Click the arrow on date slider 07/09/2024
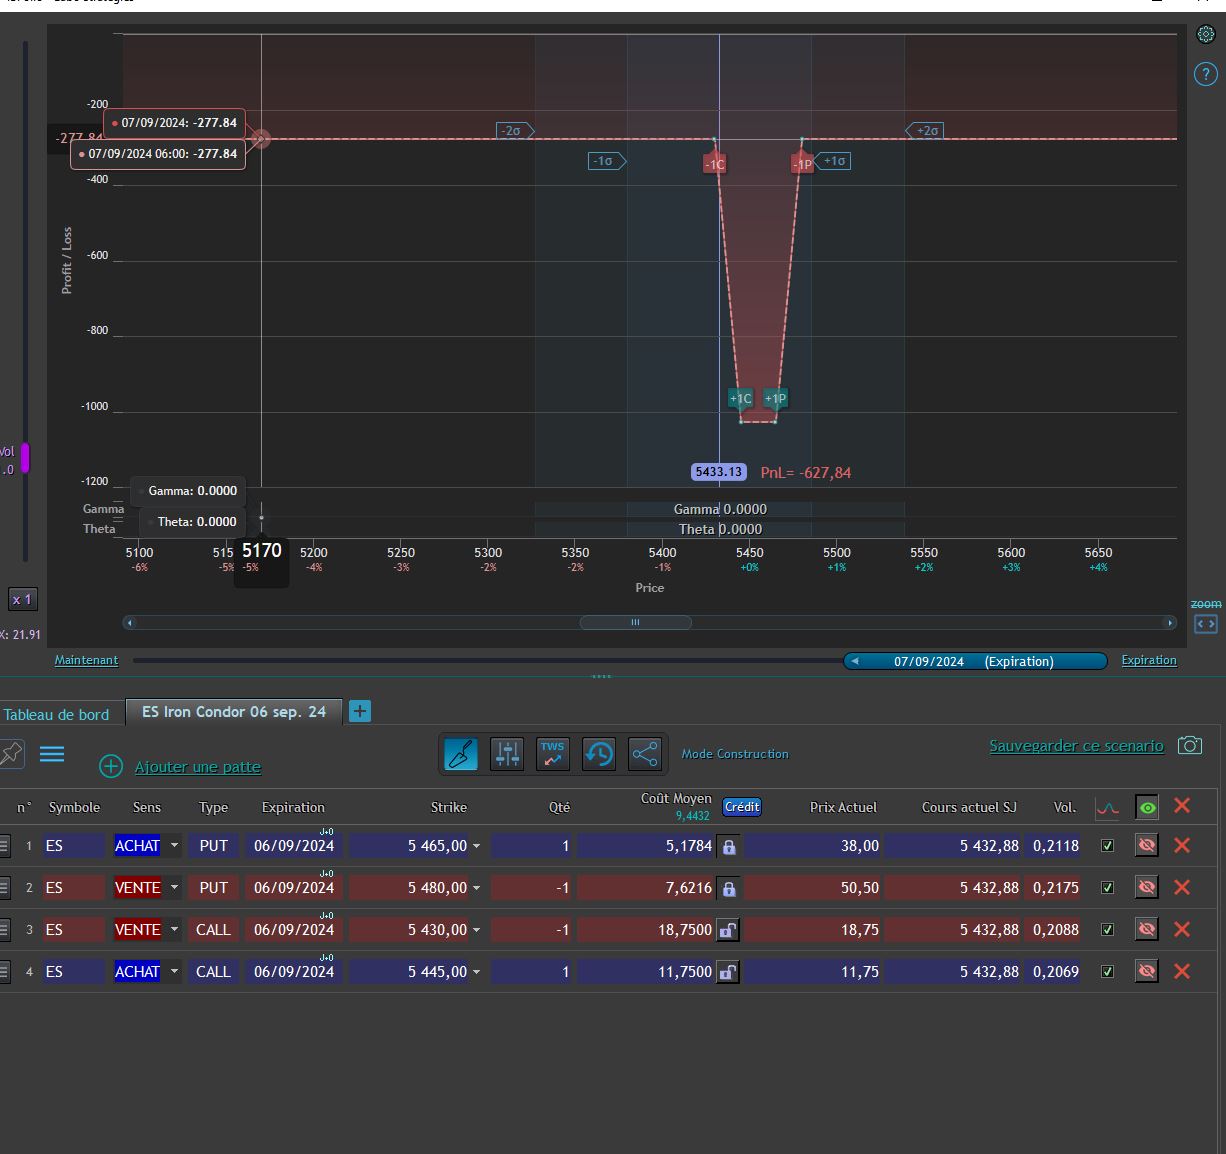Screen dimensions: 1226x1154 (855, 661)
